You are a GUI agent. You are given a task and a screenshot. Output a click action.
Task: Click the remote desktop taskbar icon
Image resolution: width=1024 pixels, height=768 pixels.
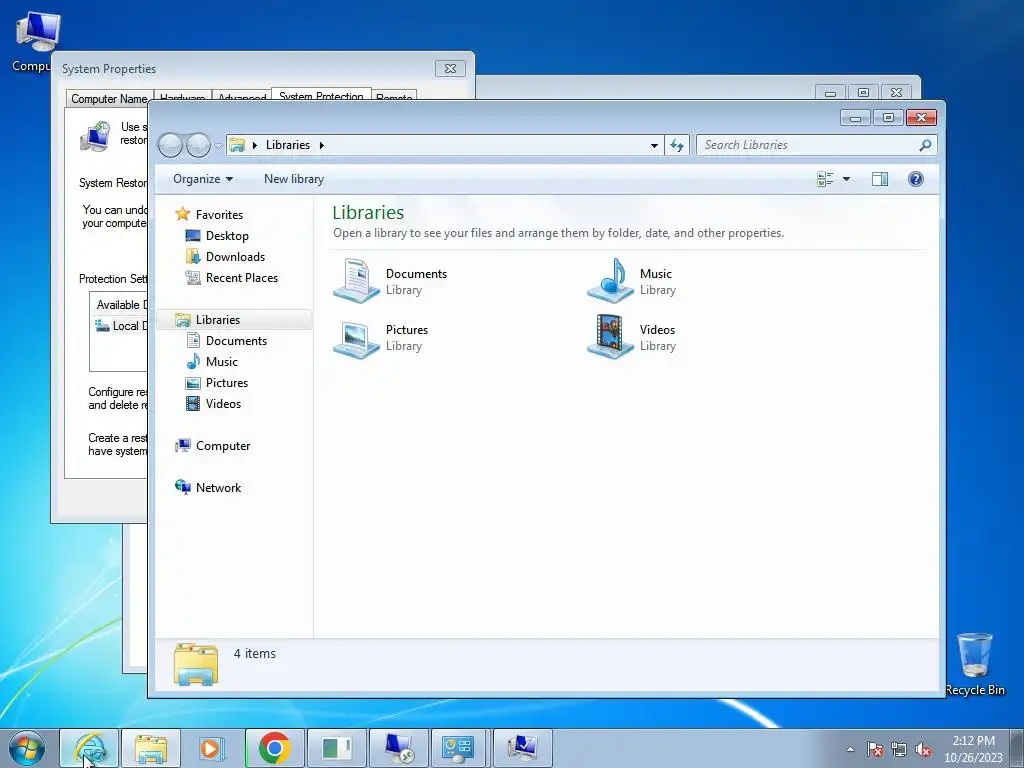tap(398, 748)
